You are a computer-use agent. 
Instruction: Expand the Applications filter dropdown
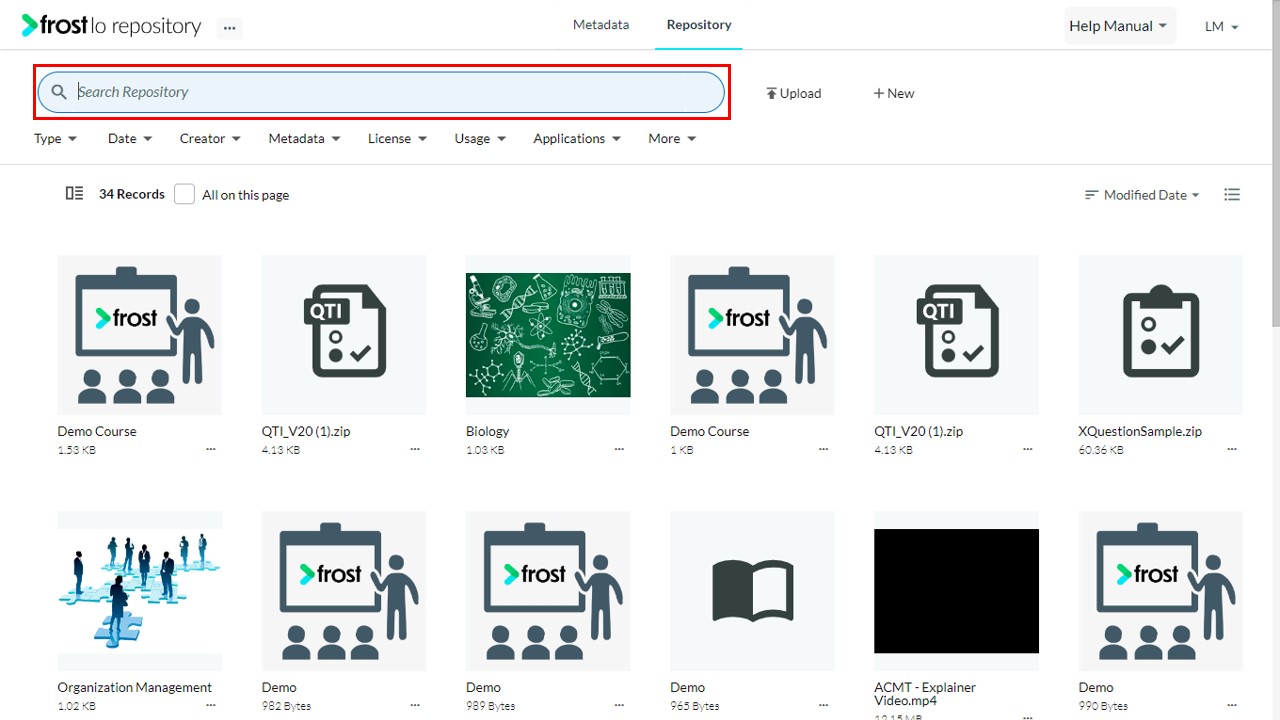577,139
